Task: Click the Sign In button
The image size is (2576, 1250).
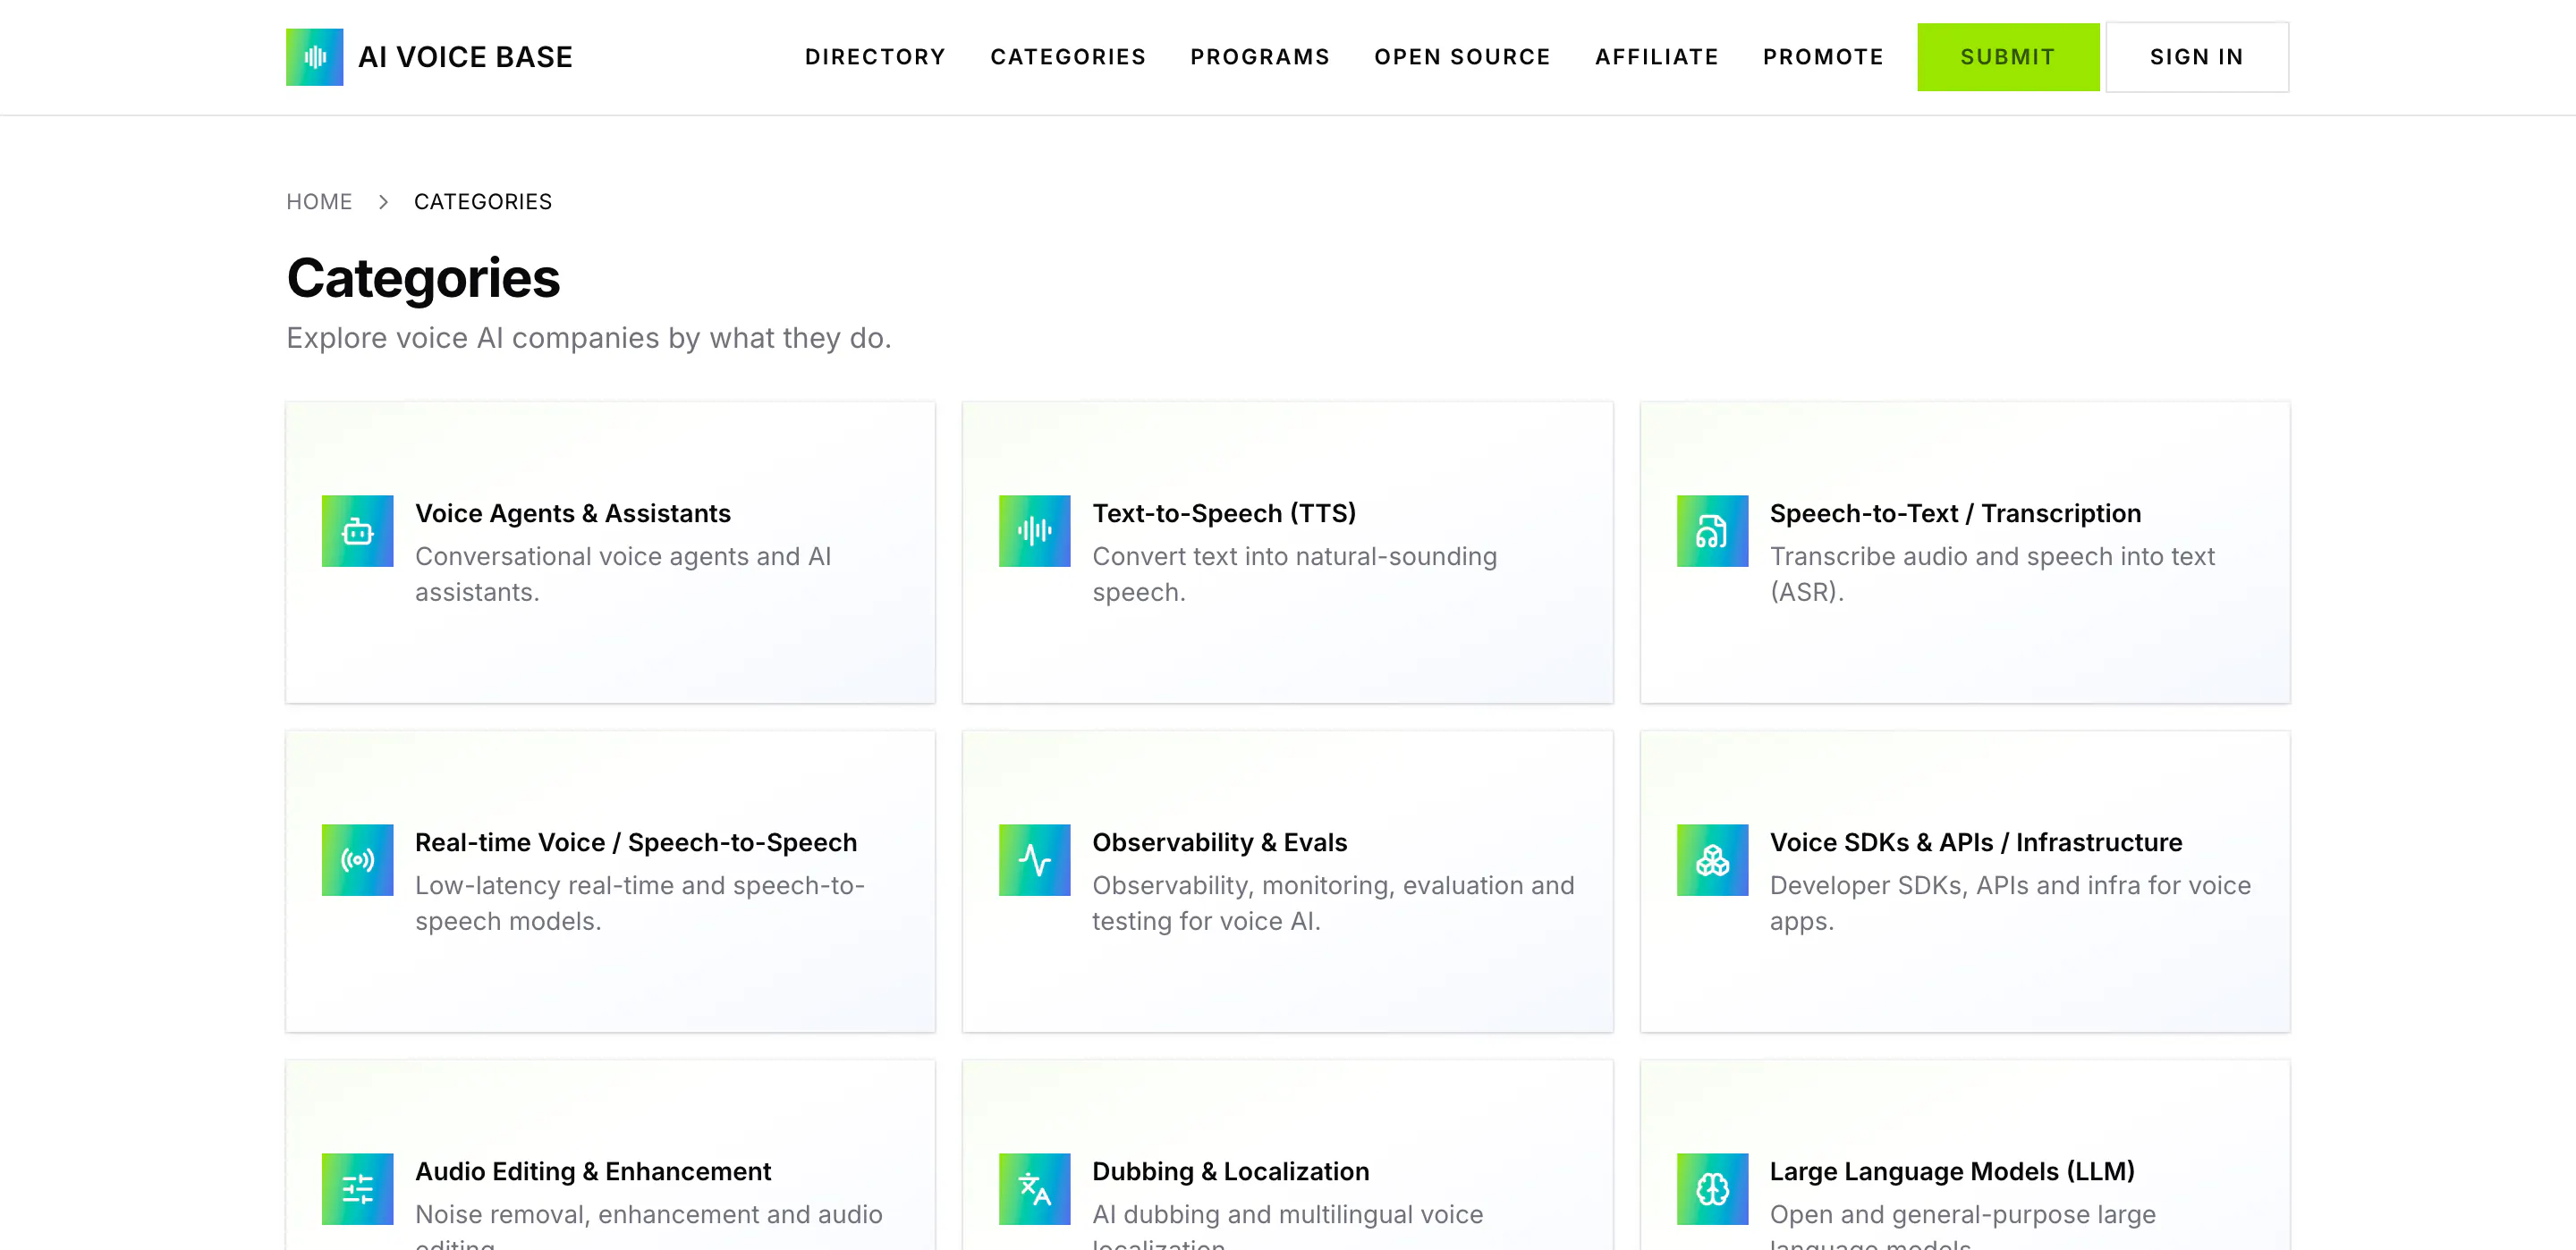Action: 2197,57
